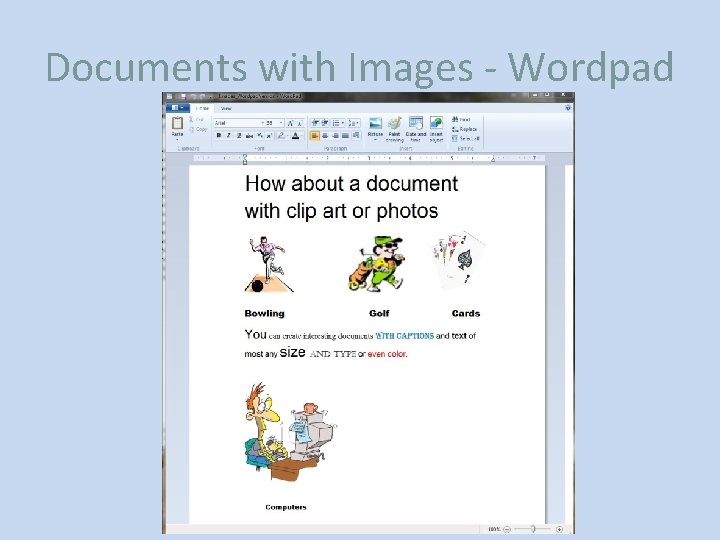720x540 pixels.
Task: Click the Undo icon in quick access toolbar
Action: coord(193,96)
